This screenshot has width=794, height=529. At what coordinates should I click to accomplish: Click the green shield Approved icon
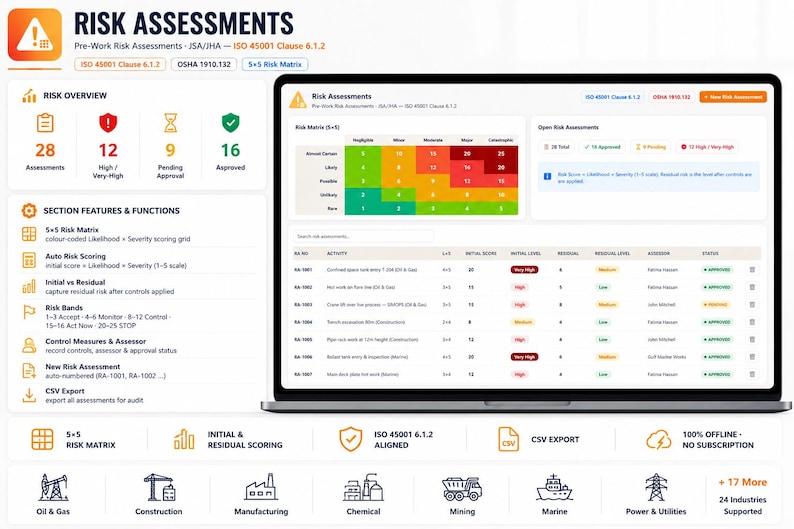pos(230,123)
